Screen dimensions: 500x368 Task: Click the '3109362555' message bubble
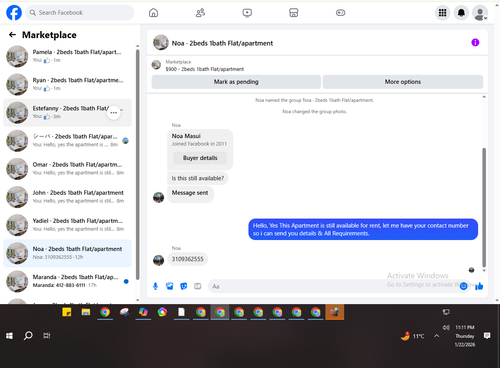pos(187,259)
